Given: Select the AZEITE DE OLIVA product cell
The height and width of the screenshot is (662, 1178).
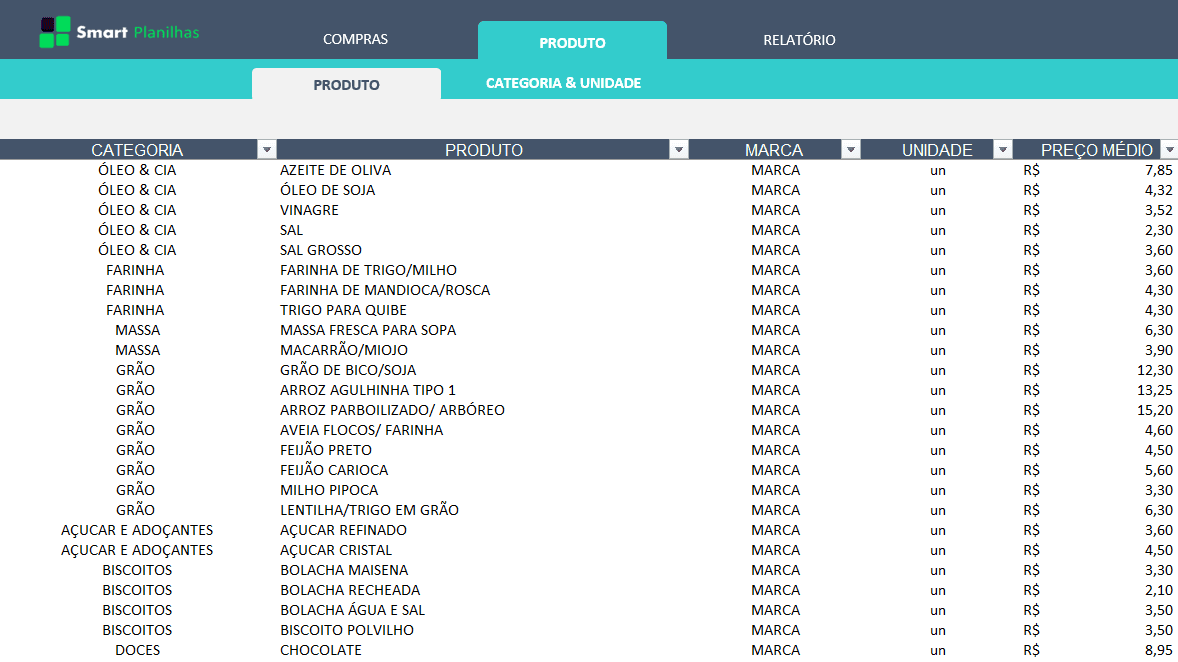Looking at the screenshot, I should tap(335, 170).
